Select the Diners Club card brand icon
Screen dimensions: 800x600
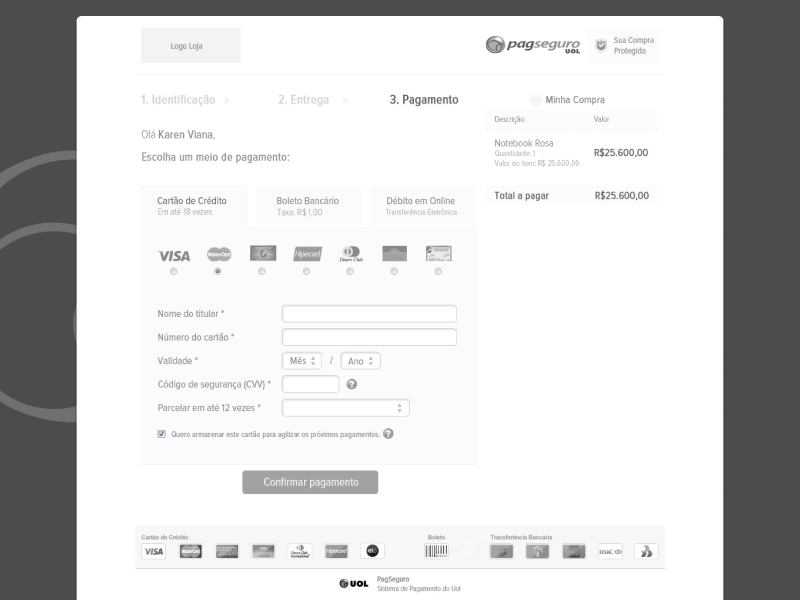tap(349, 255)
